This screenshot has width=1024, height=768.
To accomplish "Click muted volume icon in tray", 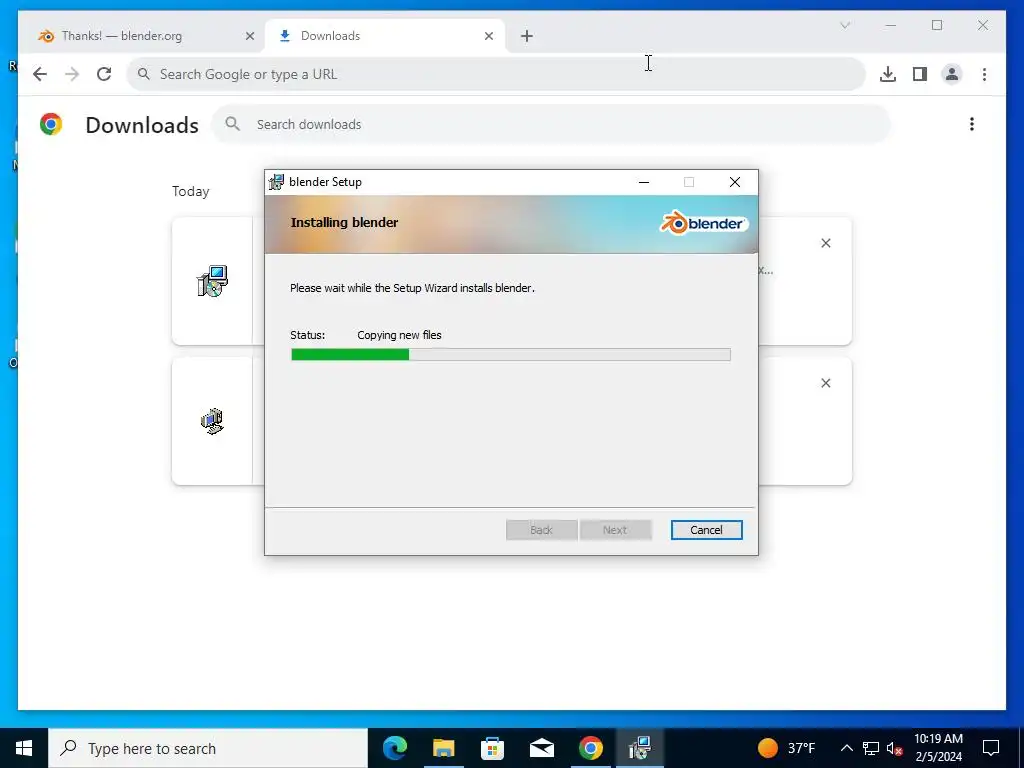I will (x=894, y=748).
